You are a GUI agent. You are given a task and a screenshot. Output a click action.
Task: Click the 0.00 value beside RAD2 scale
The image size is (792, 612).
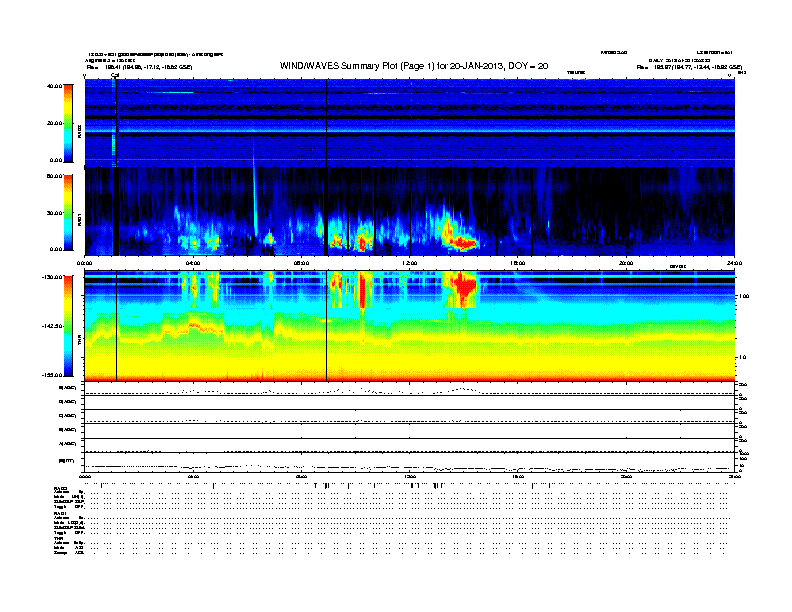pos(56,160)
